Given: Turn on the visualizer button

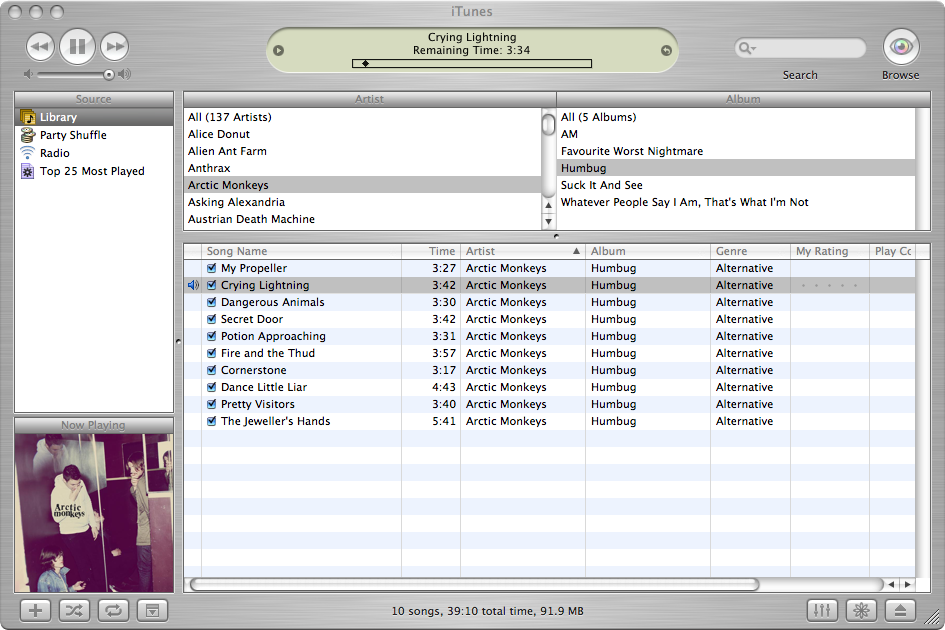Looking at the screenshot, I should click(861, 611).
